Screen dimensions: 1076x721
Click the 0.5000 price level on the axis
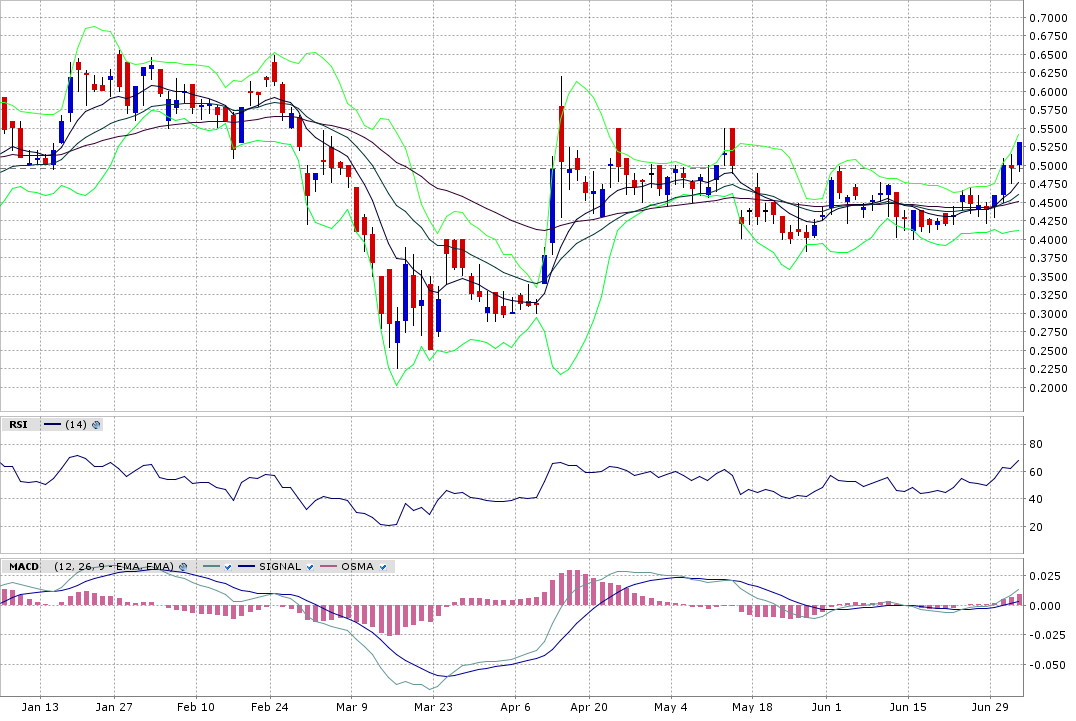[x=1047, y=166]
